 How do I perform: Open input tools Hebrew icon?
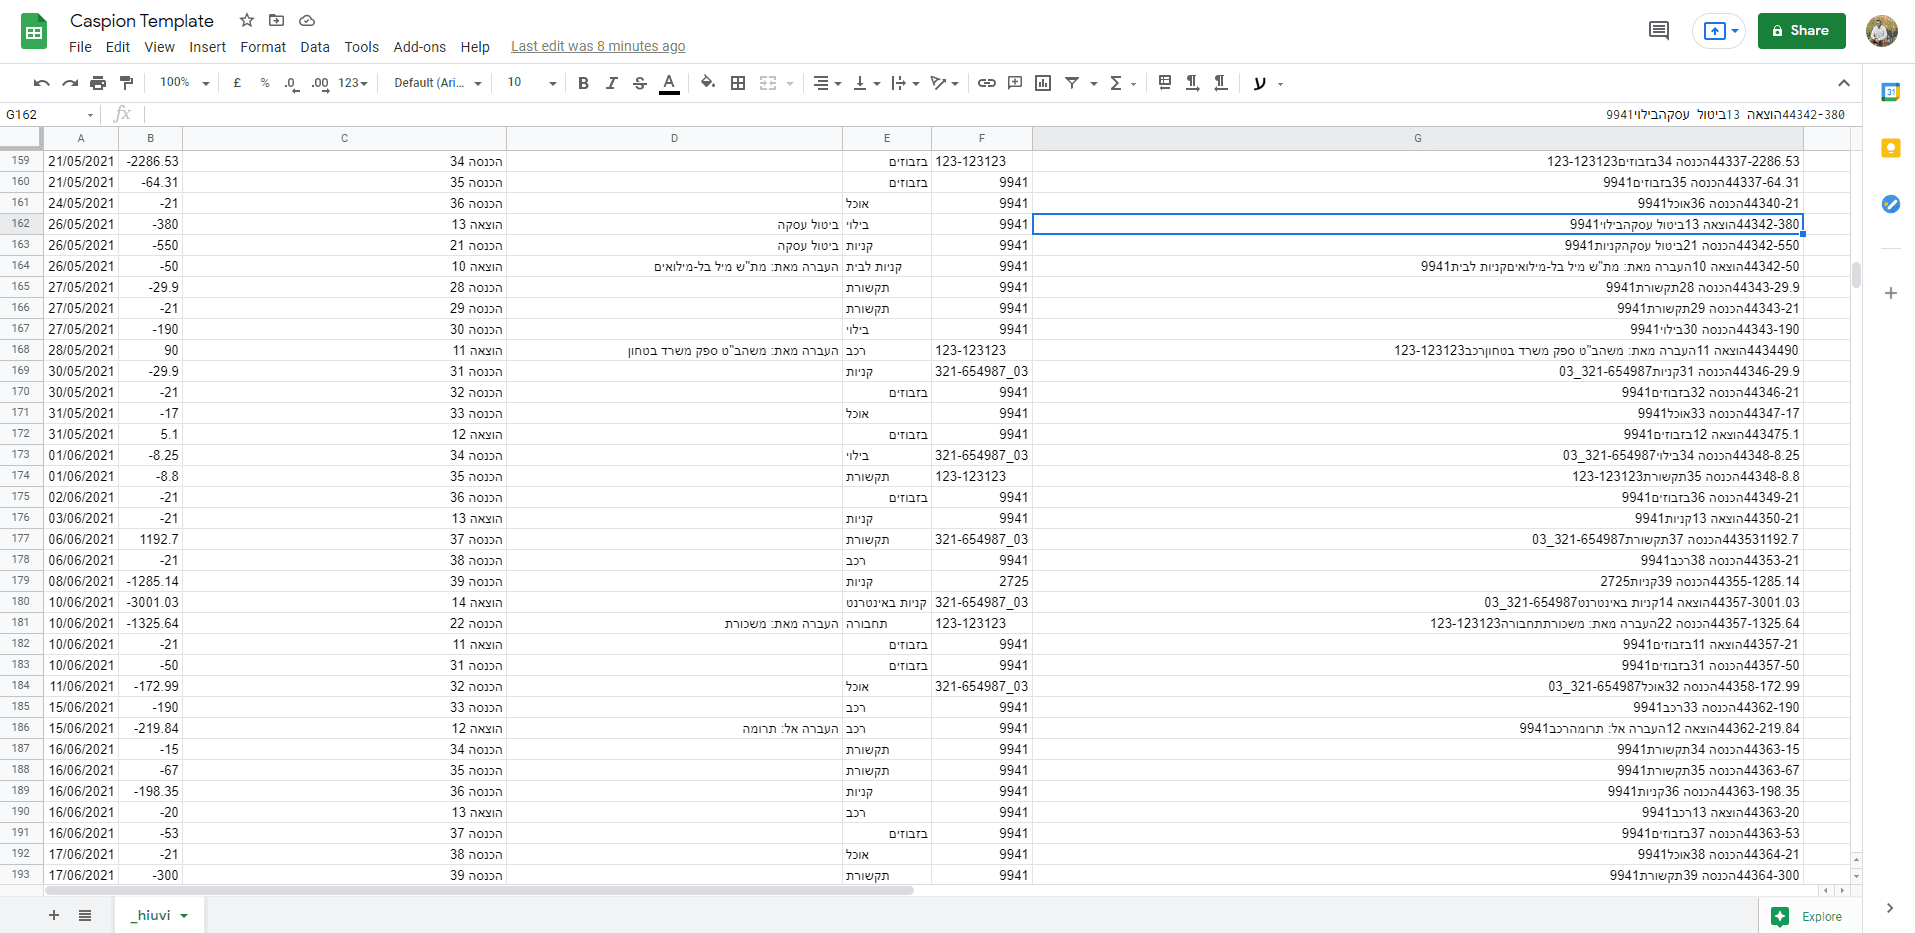(x=1260, y=83)
